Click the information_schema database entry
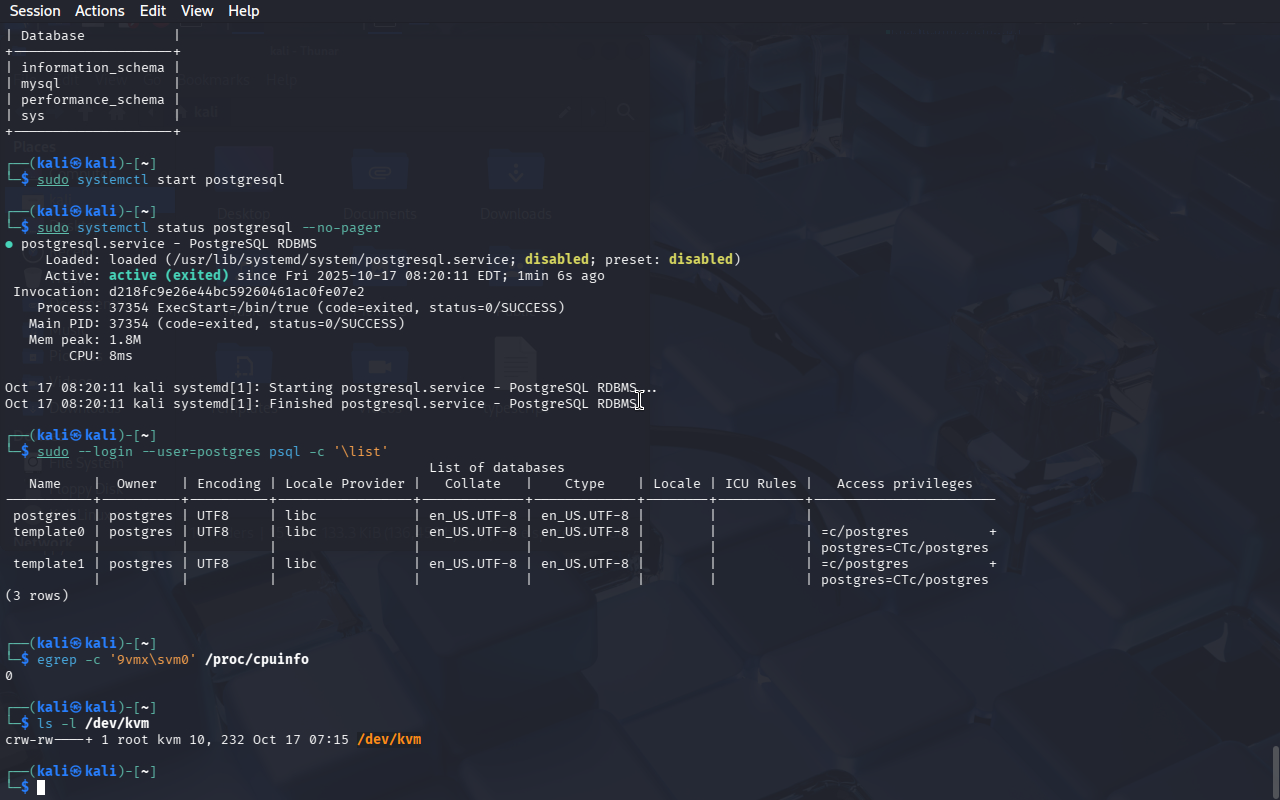1280x800 pixels. [93, 68]
